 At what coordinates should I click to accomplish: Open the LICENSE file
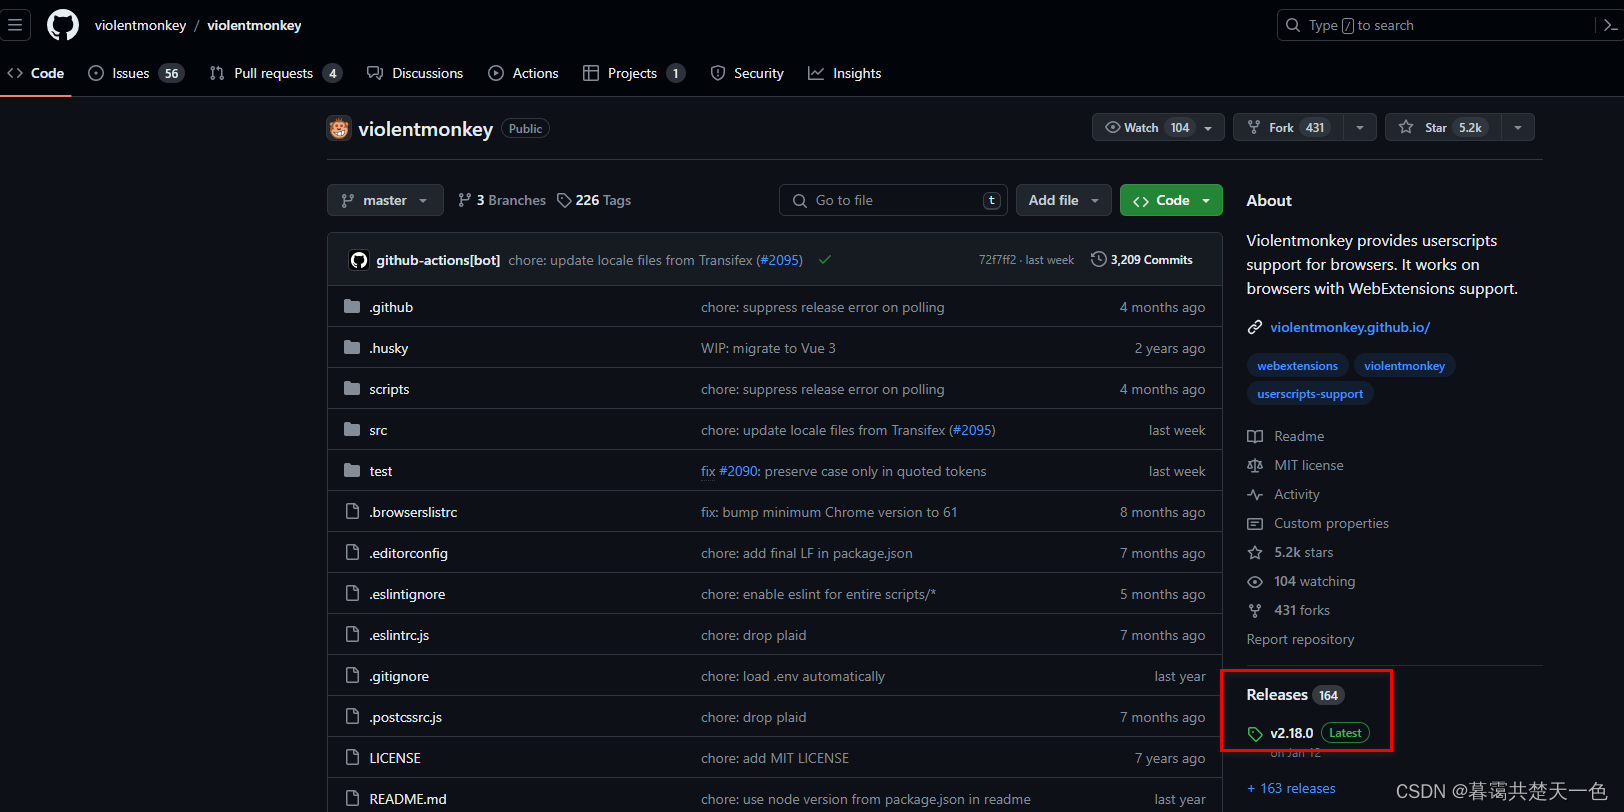(395, 758)
